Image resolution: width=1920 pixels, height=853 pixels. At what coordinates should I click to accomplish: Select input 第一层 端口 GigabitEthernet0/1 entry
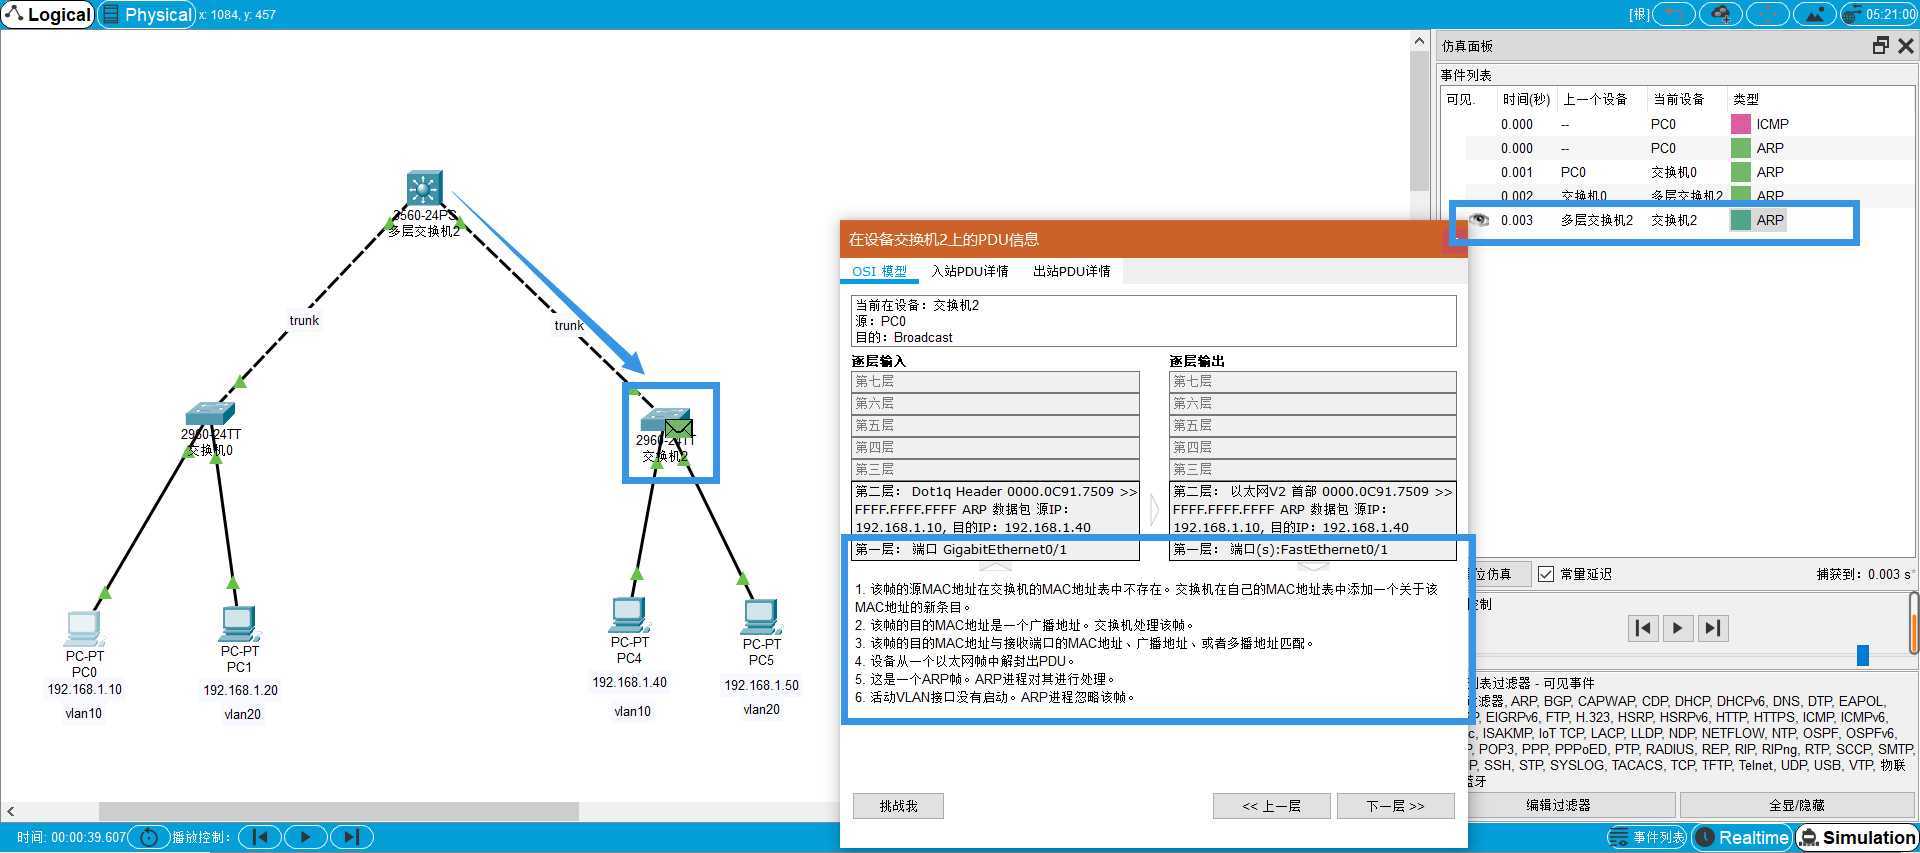tap(995, 549)
